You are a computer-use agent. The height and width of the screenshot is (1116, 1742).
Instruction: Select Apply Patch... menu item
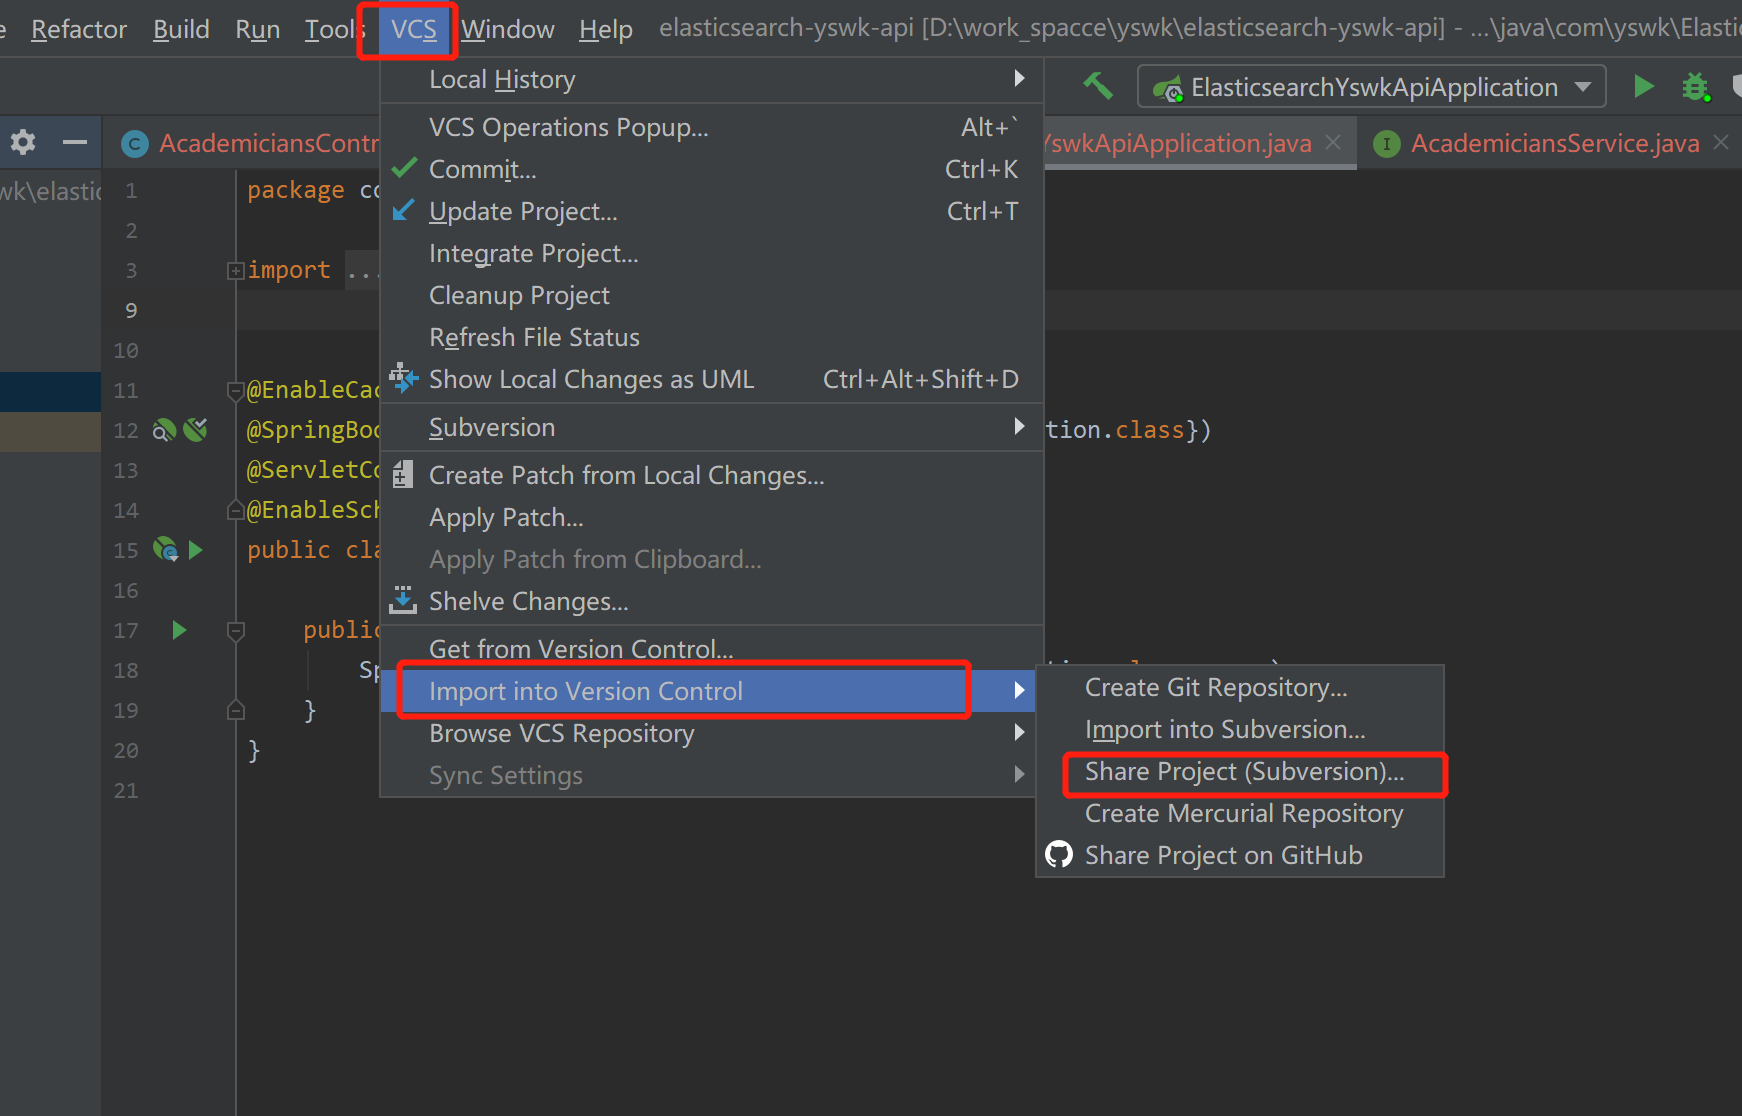[712, 517]
